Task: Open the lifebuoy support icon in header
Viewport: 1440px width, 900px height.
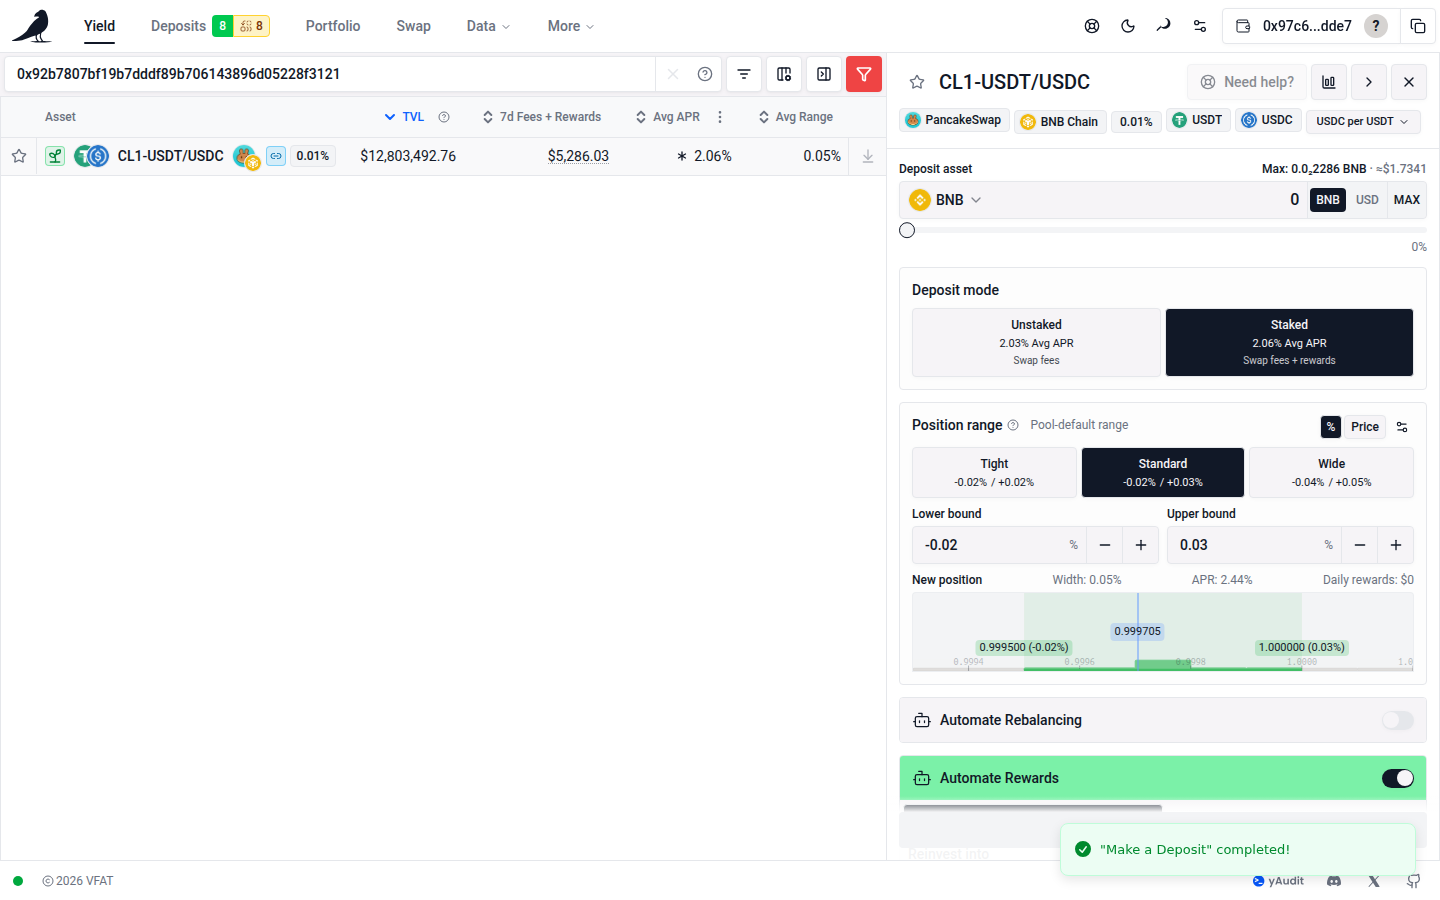Action: click(1092, 26)
